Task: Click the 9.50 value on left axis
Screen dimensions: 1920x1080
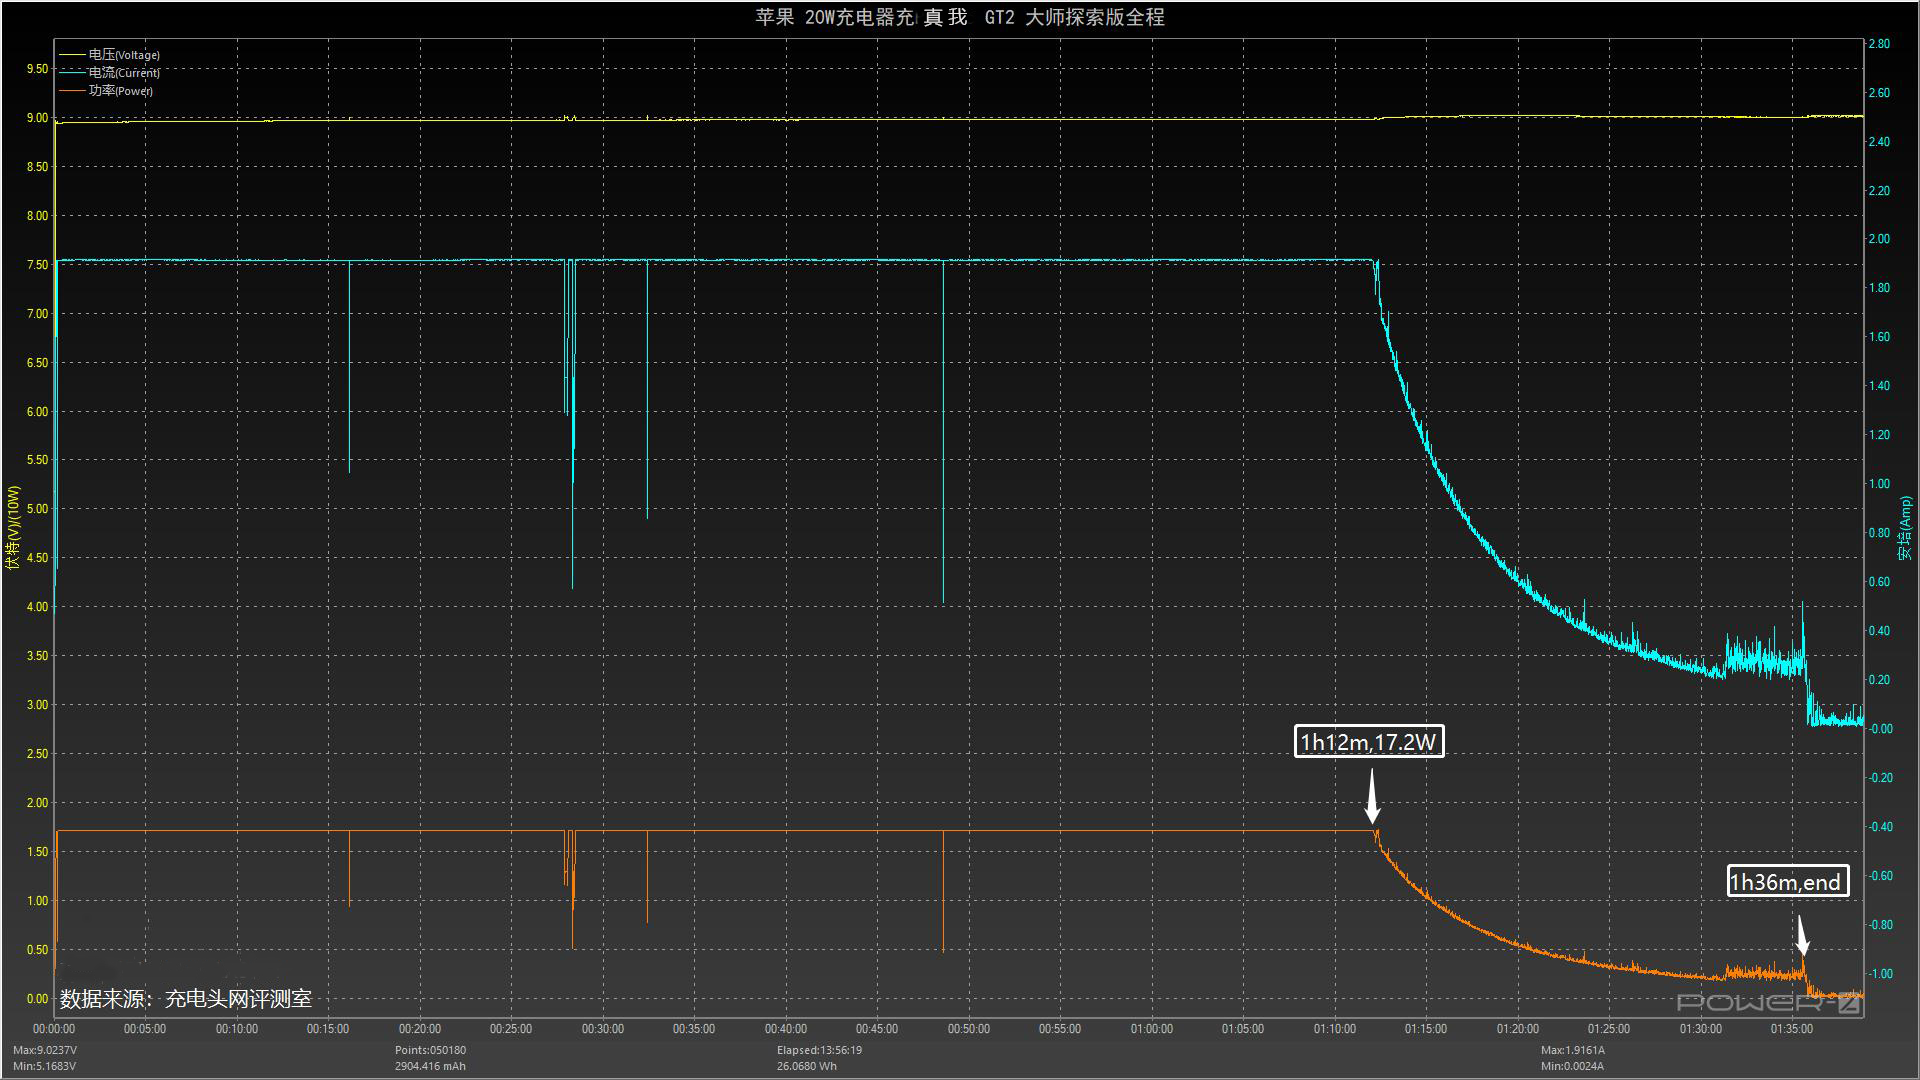Action: tap(37, 69)
